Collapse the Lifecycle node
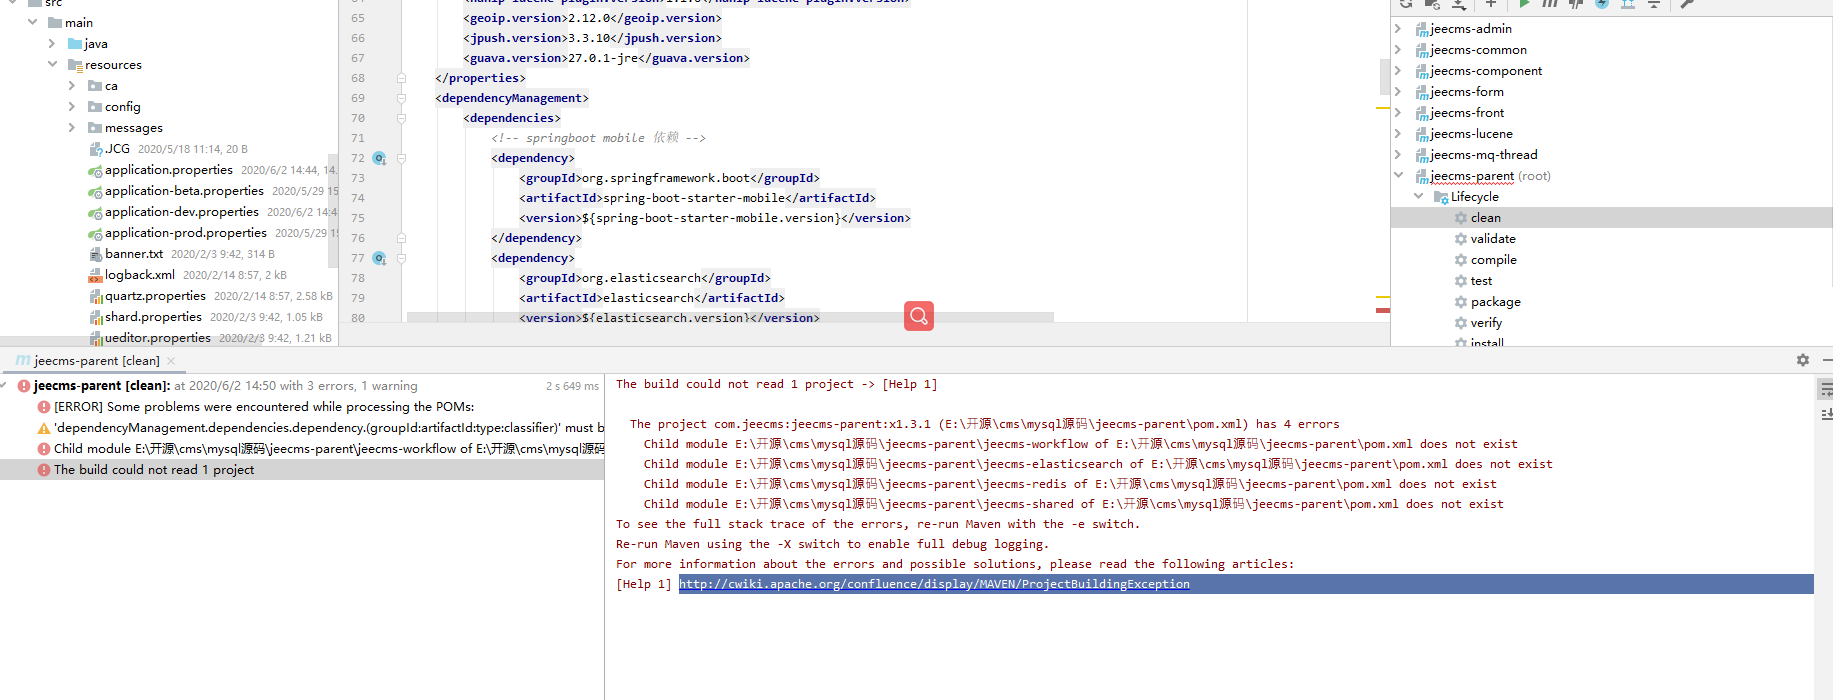 click(1418, 197)
